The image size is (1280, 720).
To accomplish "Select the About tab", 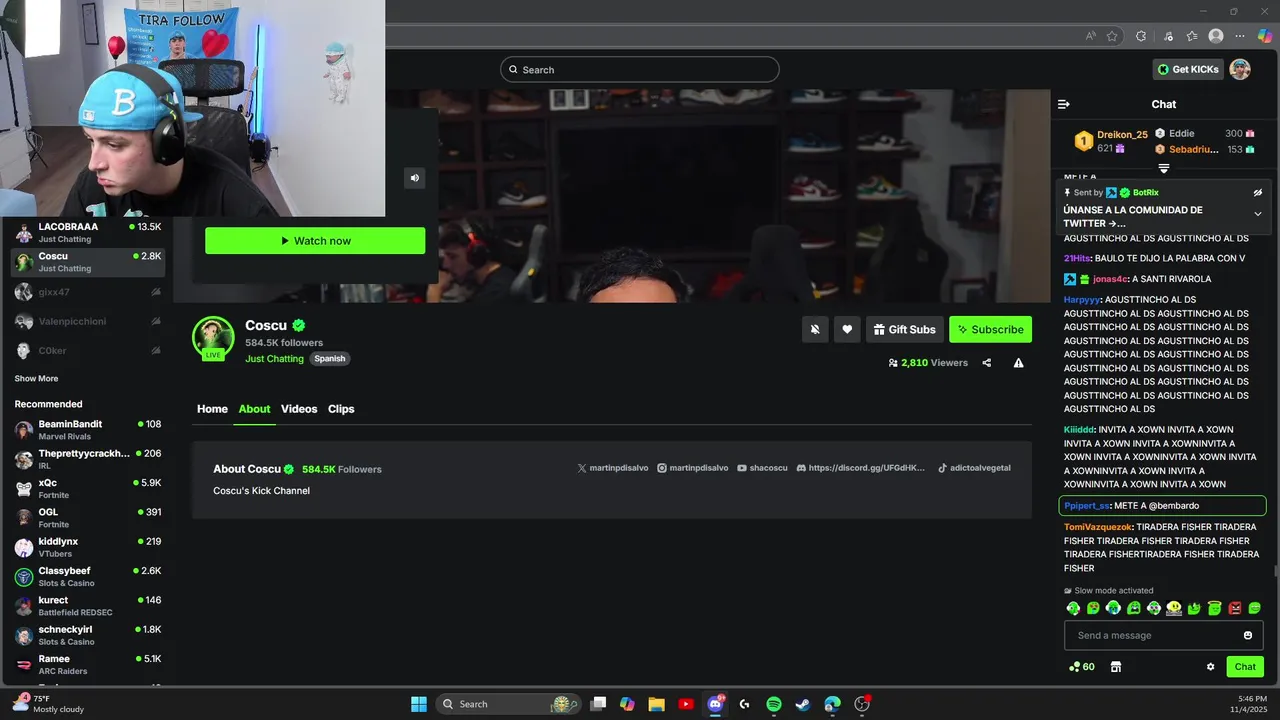I will coord(254,409).
